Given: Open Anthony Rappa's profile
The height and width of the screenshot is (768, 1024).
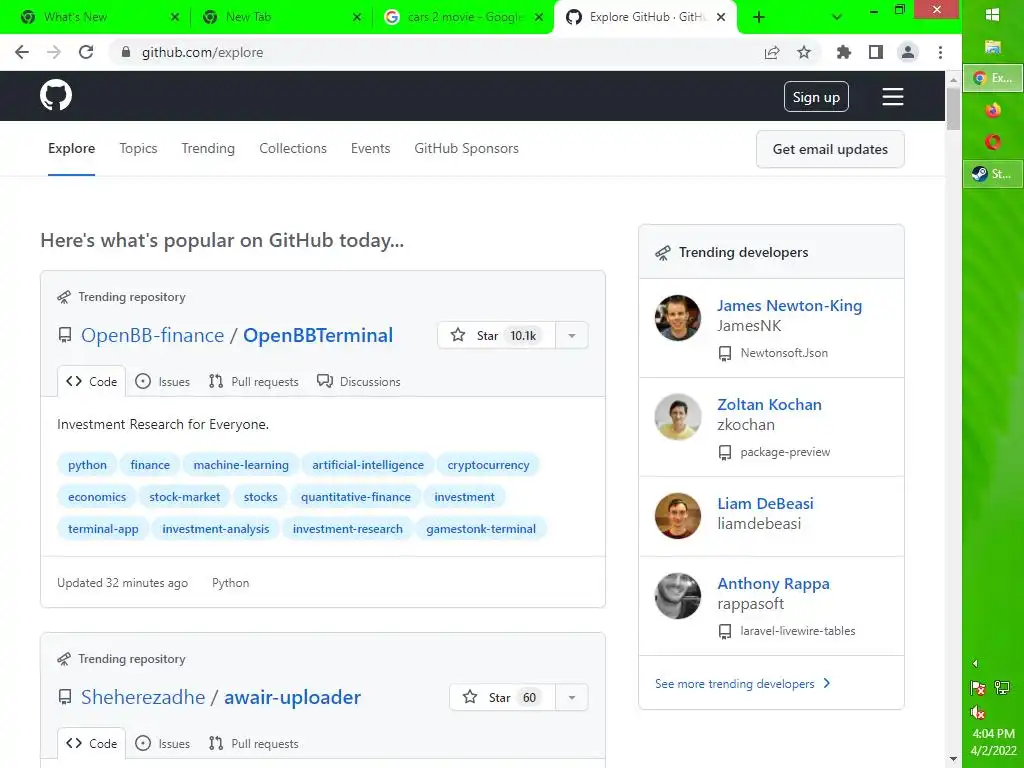Looking at the screenshot, I should coord(773,583).
